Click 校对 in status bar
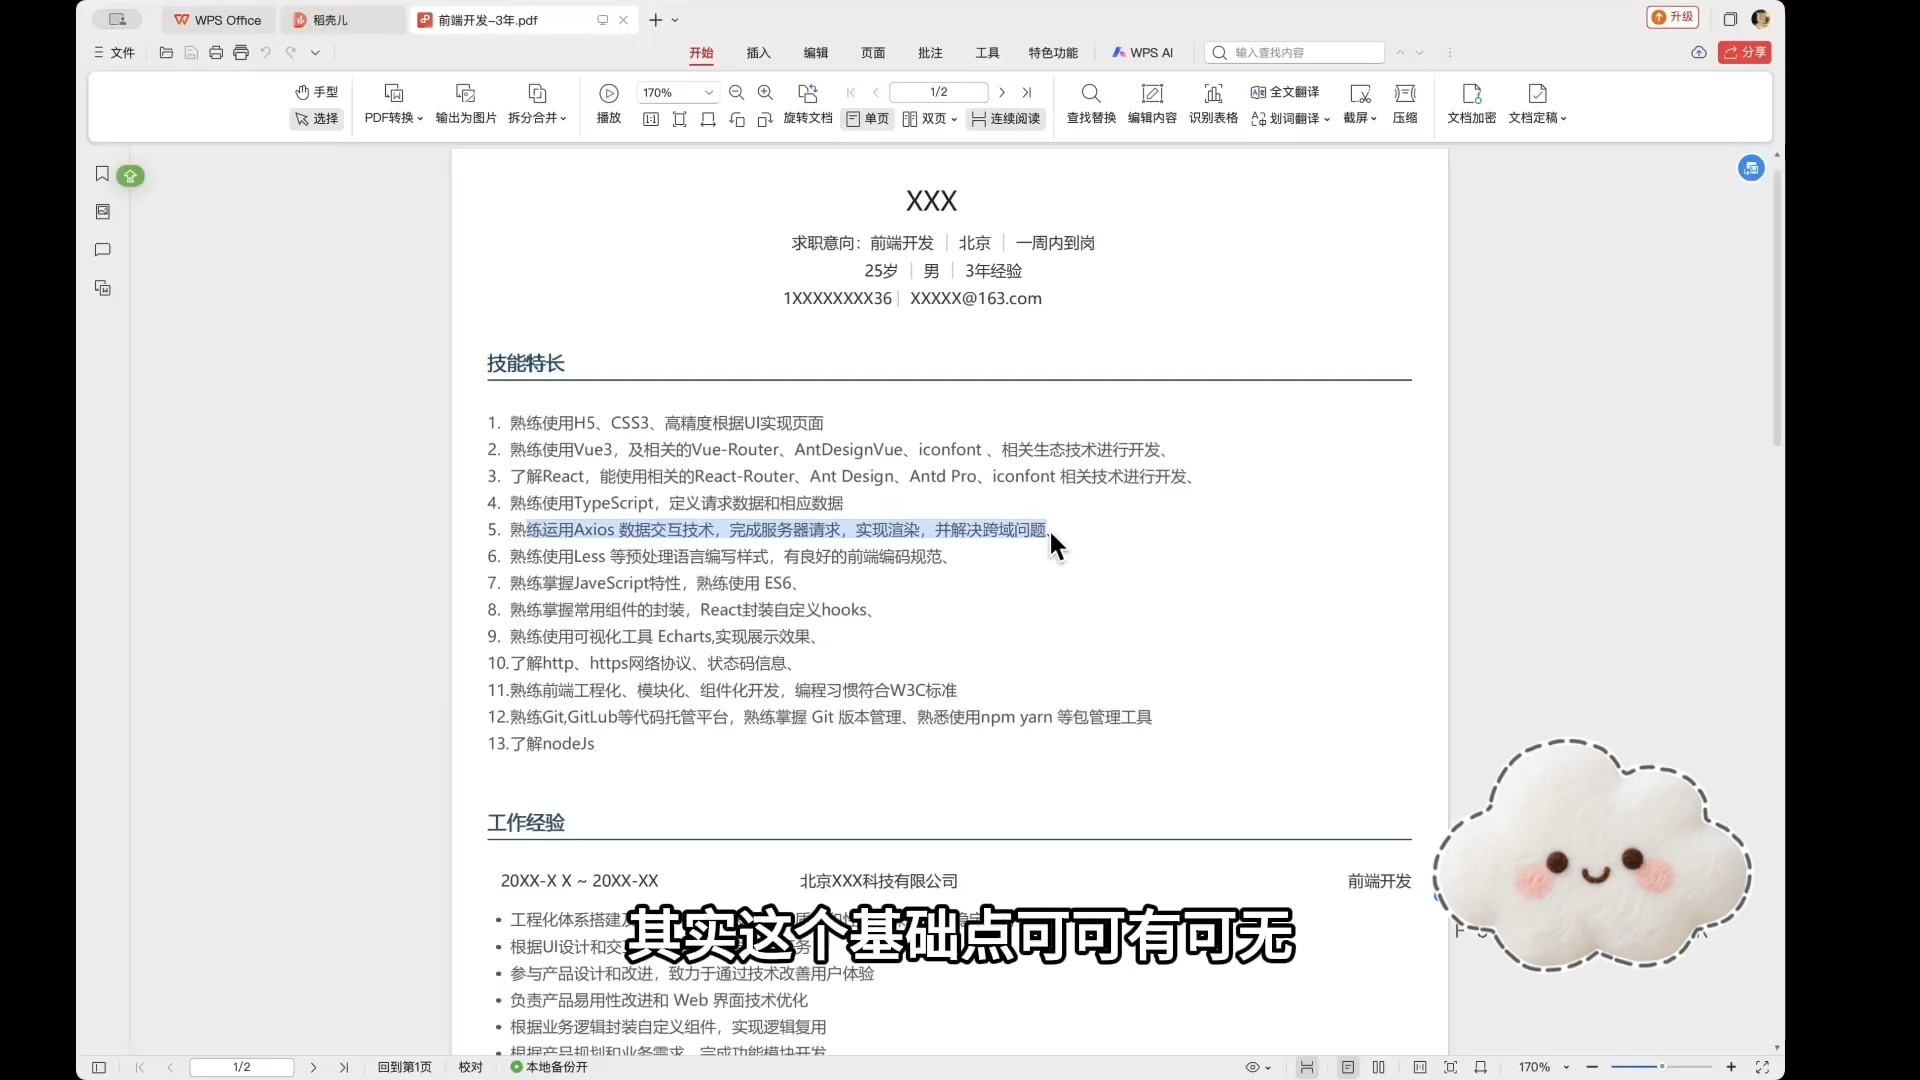The image size is (1920, 1080). pos(470,1067)
